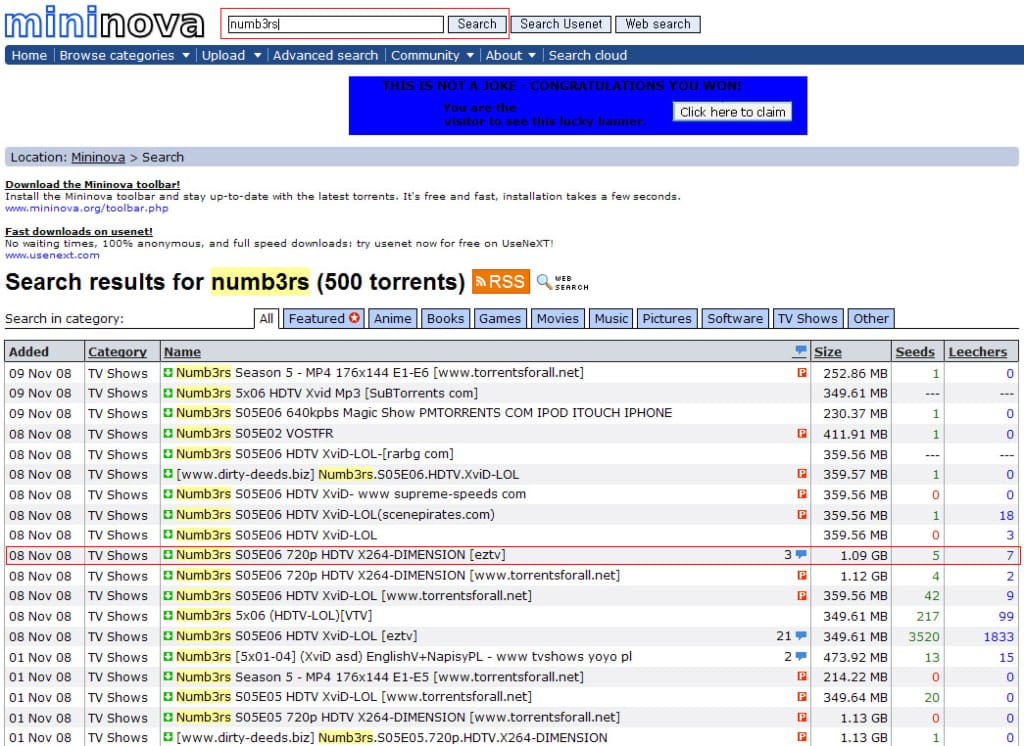Click download icon for S05E06 HDTV XviD-LOL-[rarbg com]
This screenshot has height=746, width=1024.
(x=168, y=453)
